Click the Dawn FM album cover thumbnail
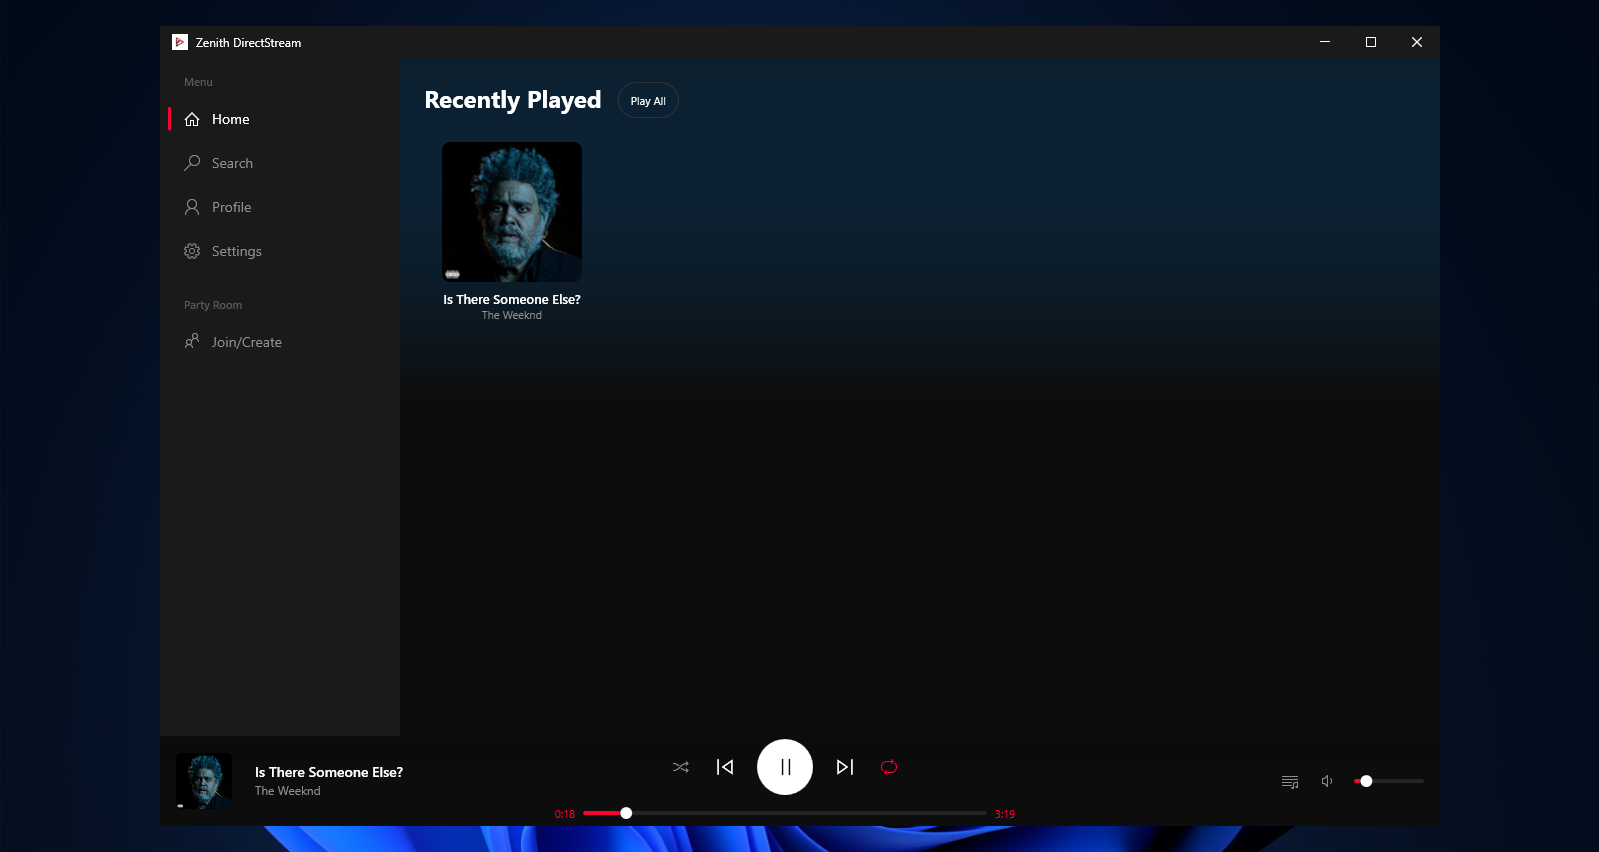Screen dimensions: 1599x852 point(512,212)
